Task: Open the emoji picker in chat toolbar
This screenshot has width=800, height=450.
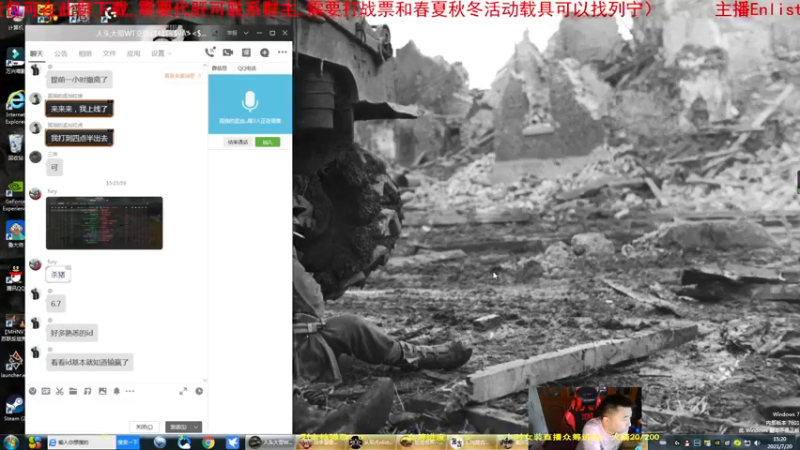Action: click(x=33, y=391)
